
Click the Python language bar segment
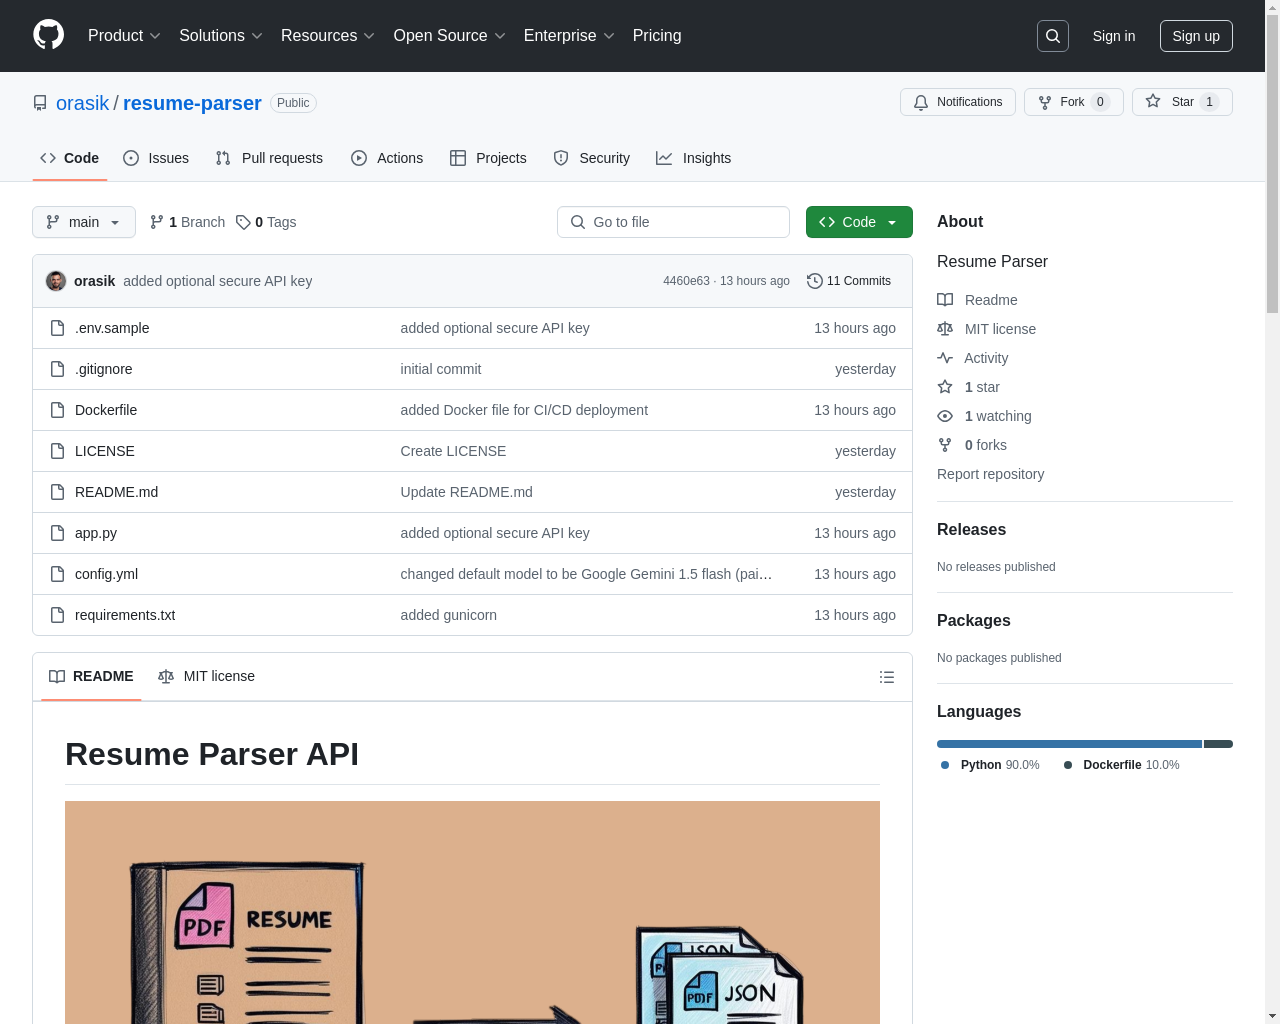click(1069, 744)
